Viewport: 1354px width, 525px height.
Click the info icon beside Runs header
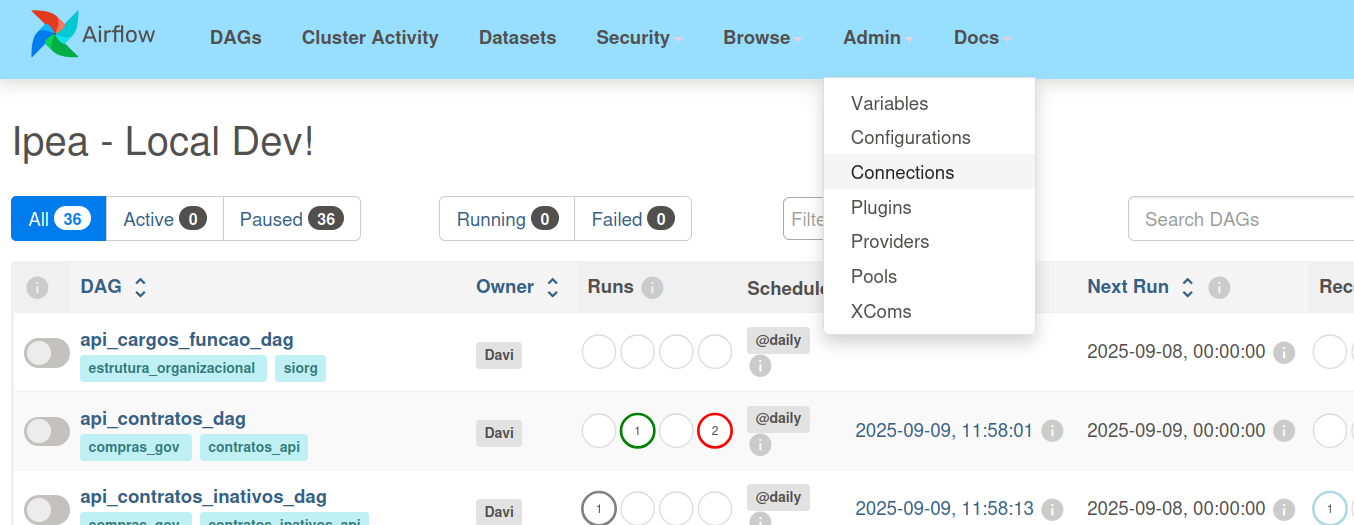pyautogui.click(x=652, y=288)
